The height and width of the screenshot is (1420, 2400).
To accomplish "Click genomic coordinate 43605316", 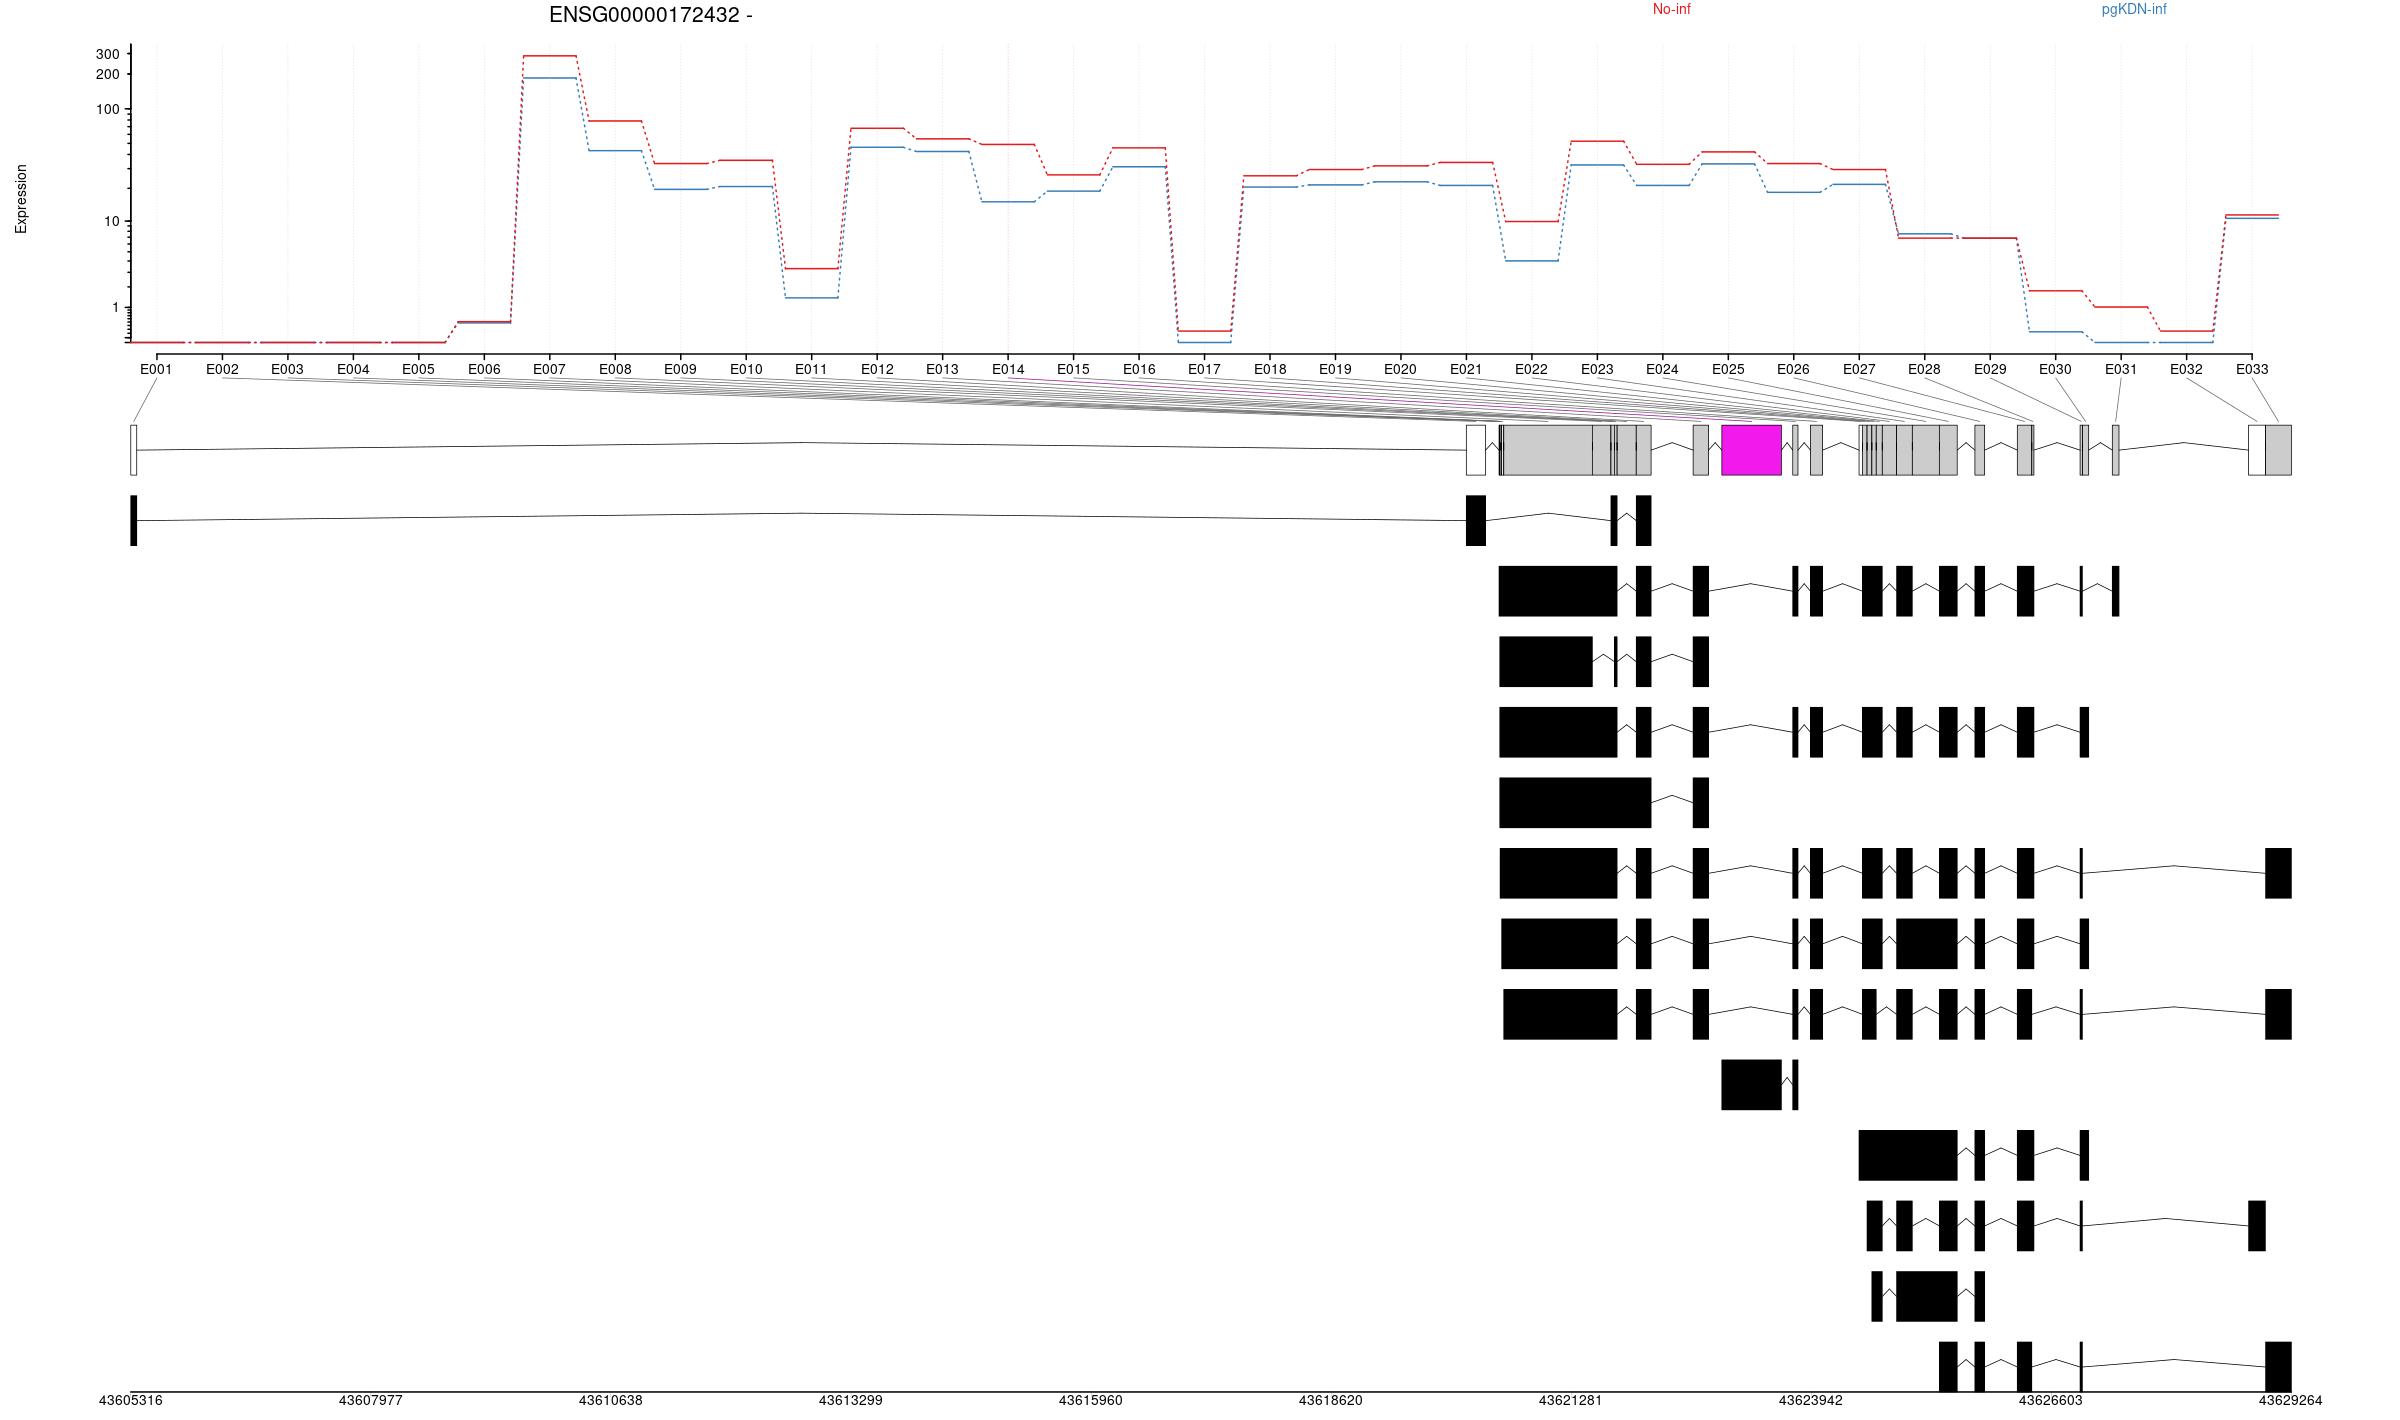I will pyautogui.click(x=131, y=1400).
